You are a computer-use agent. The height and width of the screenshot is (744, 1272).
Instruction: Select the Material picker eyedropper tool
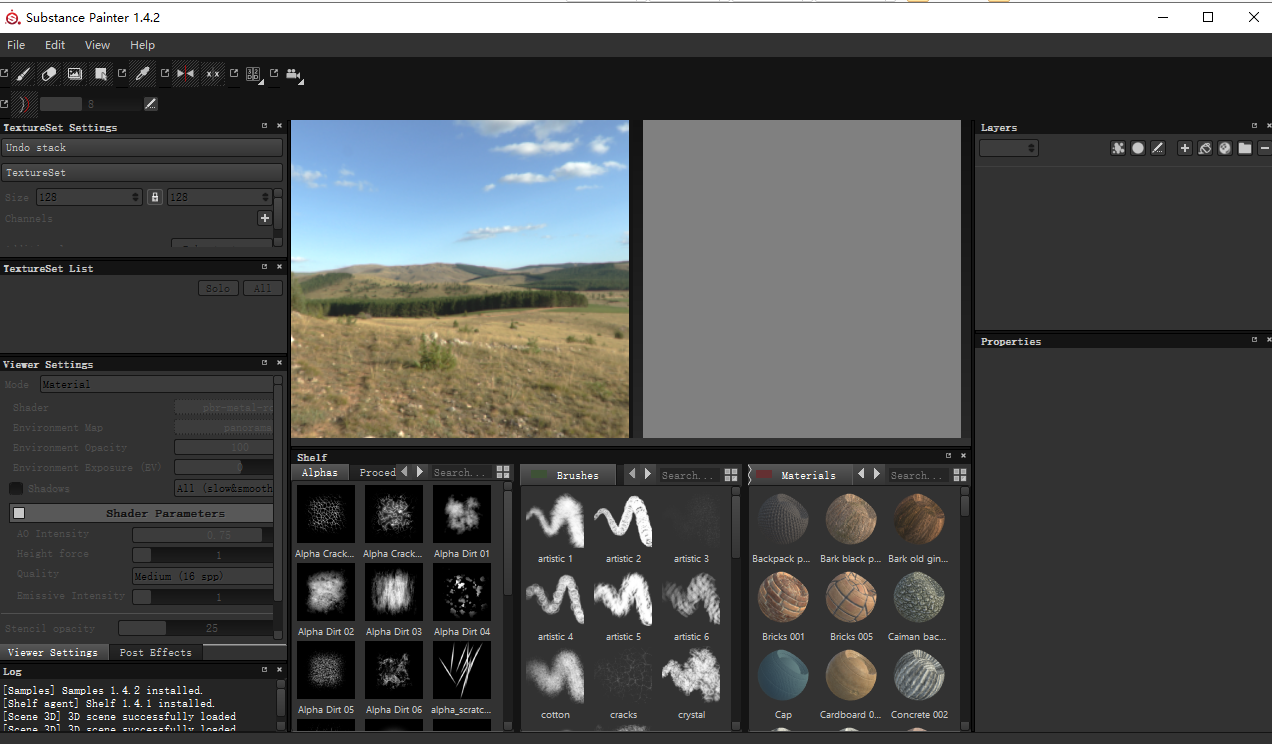[142, 74]
